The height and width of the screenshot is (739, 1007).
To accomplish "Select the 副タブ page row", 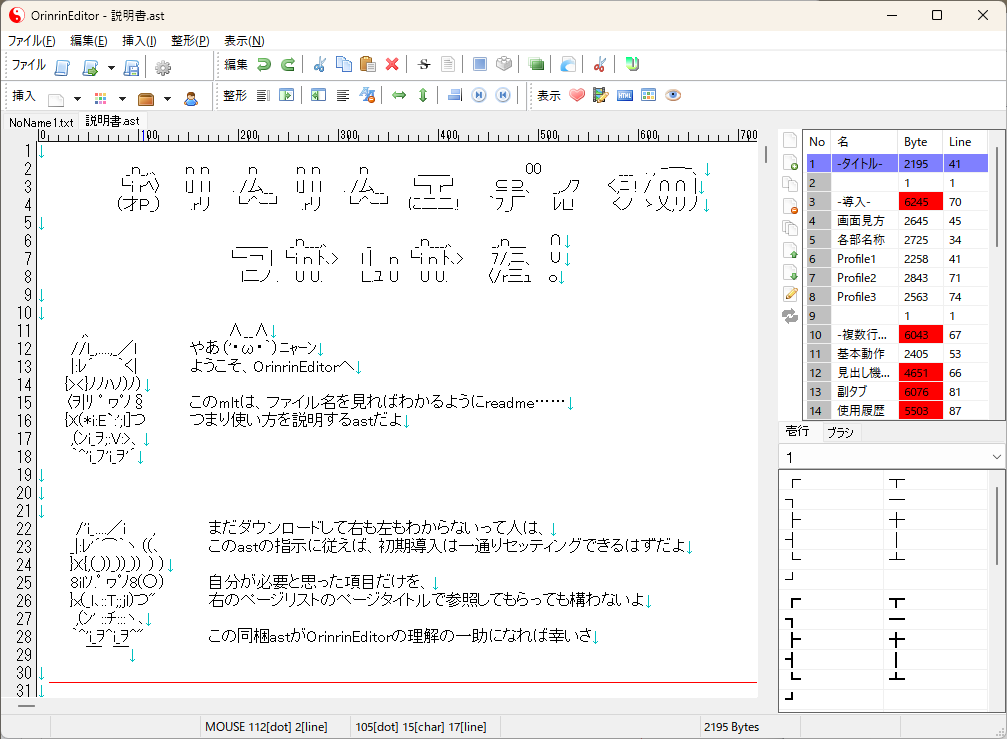I will click(x=897, y=392).
